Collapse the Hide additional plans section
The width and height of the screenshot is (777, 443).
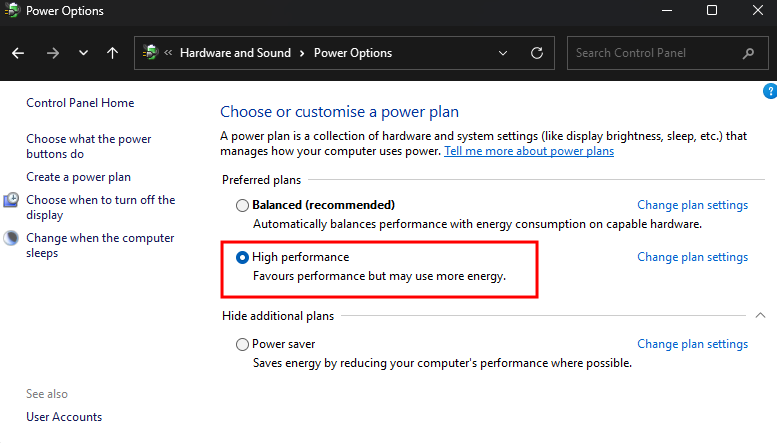pos(760,316)
